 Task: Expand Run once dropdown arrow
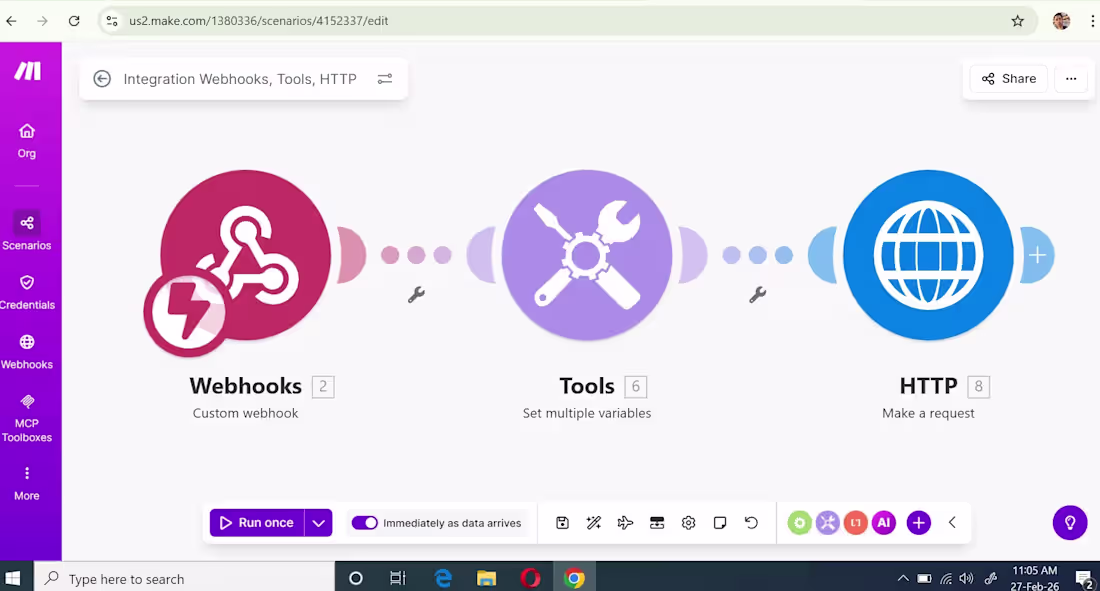coord(318,522)
